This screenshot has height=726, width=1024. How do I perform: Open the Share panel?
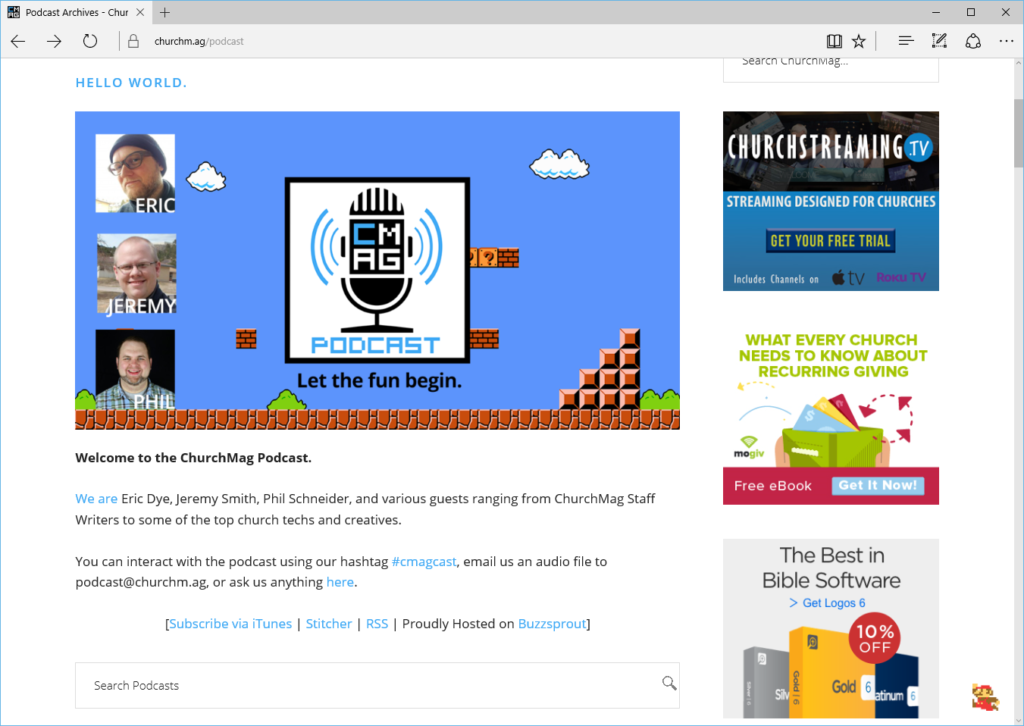[x=973, y=41]
